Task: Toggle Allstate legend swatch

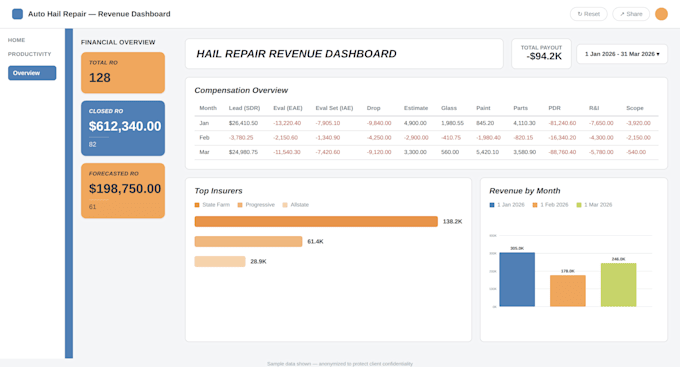Action: coord(285,205)
